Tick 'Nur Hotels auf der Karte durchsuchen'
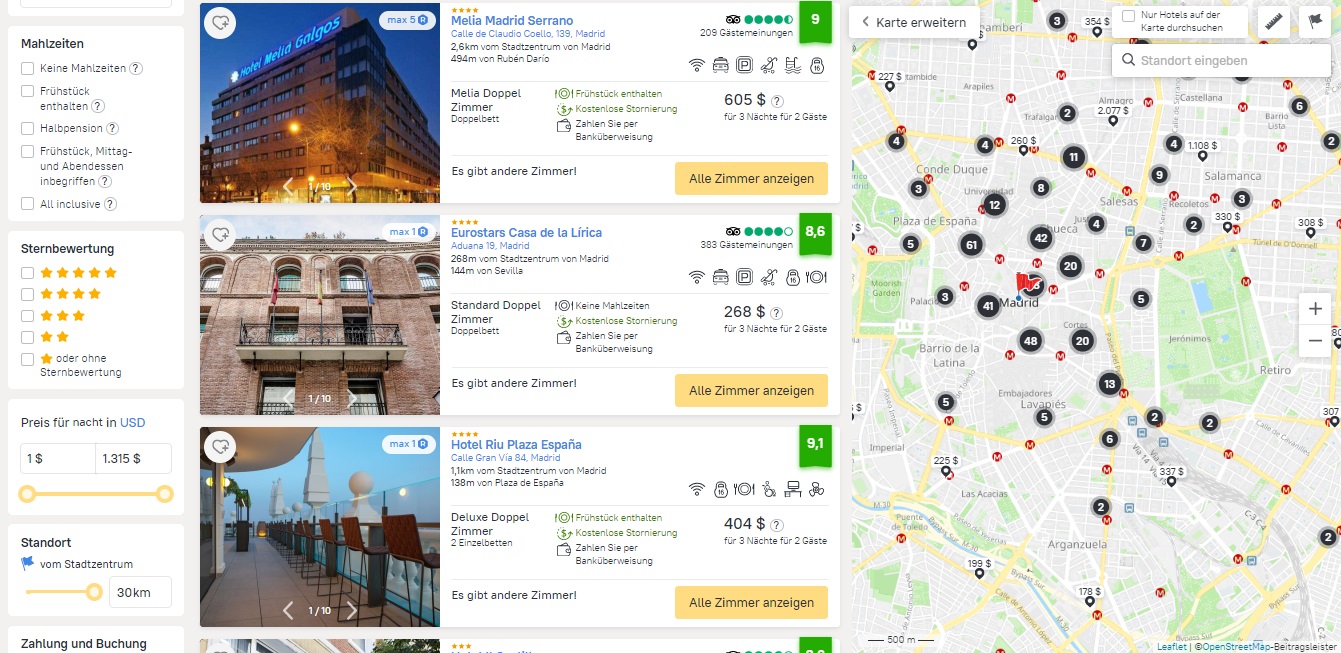1341x653 pixels. (x=1128, y=16)
